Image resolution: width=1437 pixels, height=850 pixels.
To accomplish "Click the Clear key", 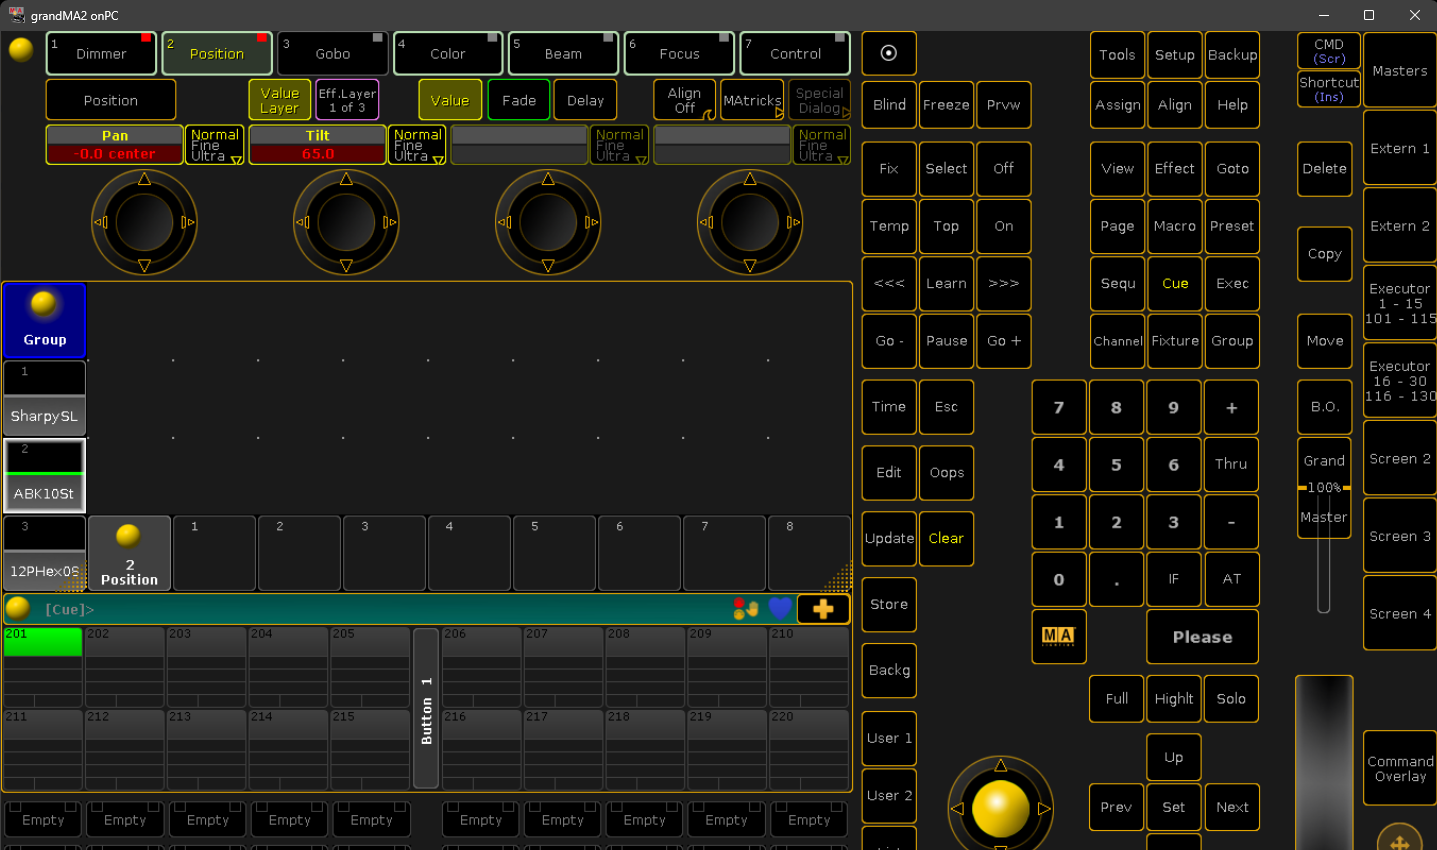I will point(946,538).
